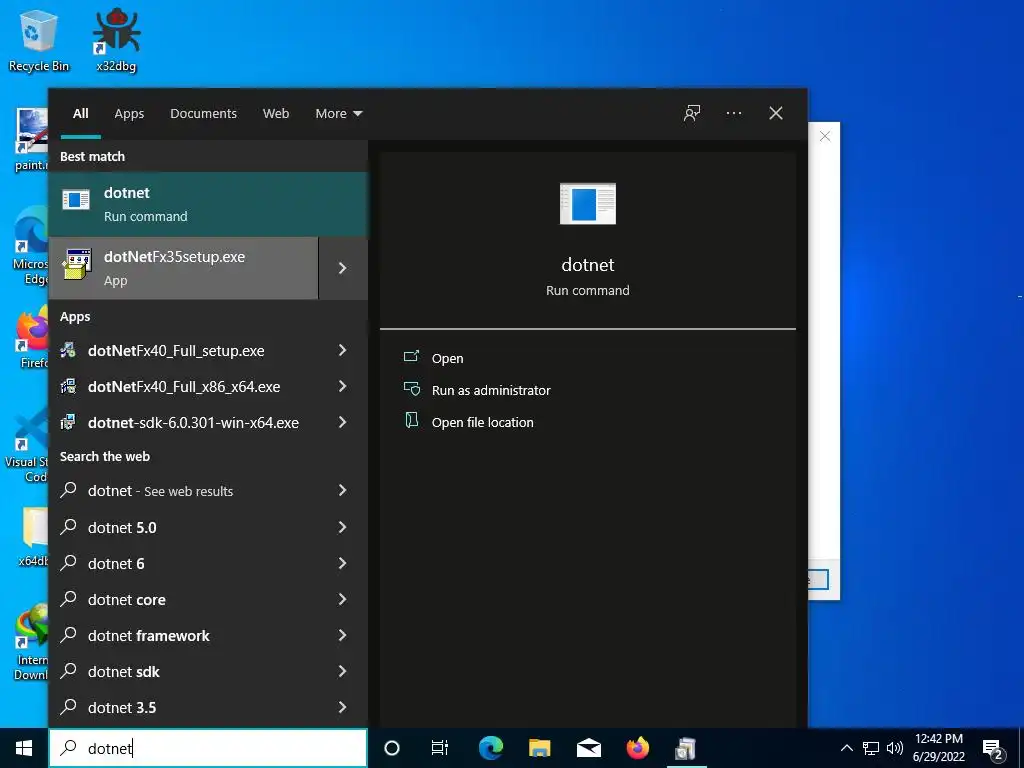Click the Open file location icon
The width and height of the screenshot is (1024, 768).
click(411, 420)
